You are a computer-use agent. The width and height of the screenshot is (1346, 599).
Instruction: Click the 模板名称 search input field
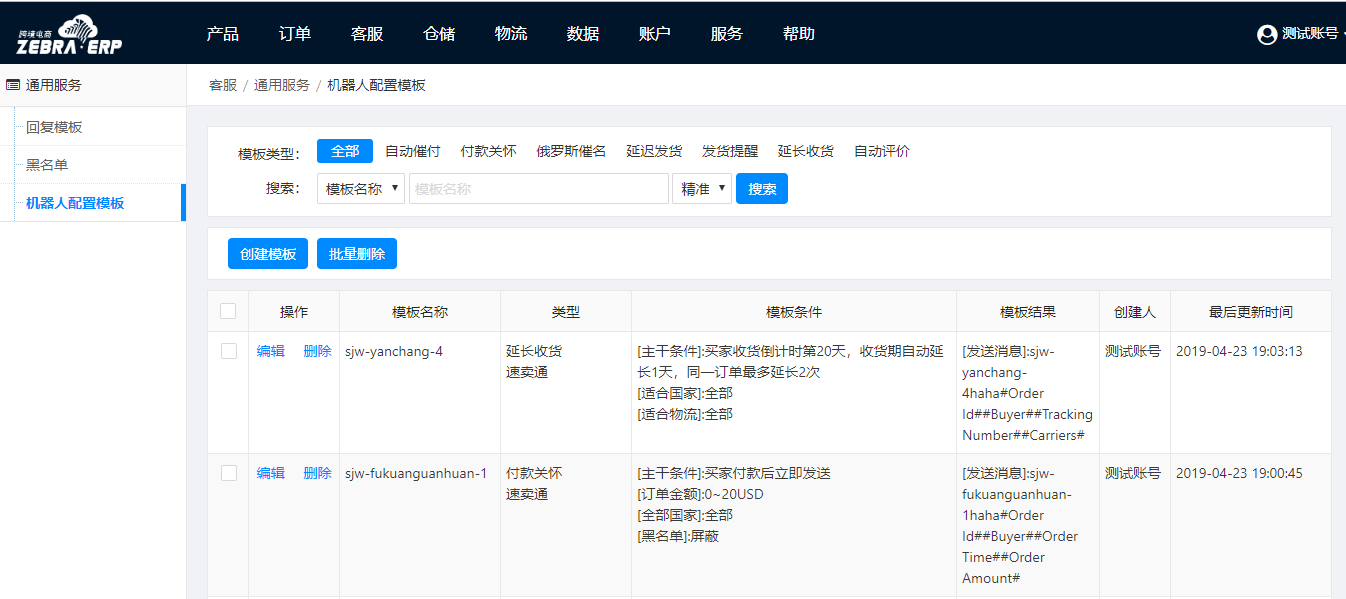pyautogui.click(x=538, y=189)
